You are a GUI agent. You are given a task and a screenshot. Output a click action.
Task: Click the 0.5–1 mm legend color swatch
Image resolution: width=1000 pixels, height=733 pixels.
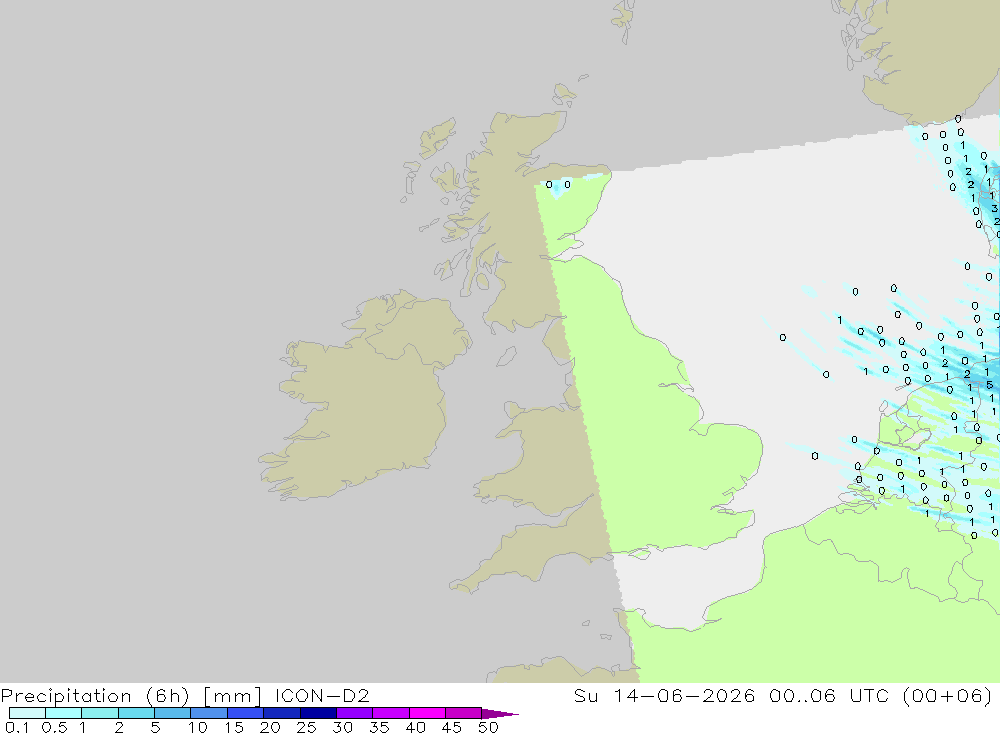pyautogui.click(x=64, y=713)
